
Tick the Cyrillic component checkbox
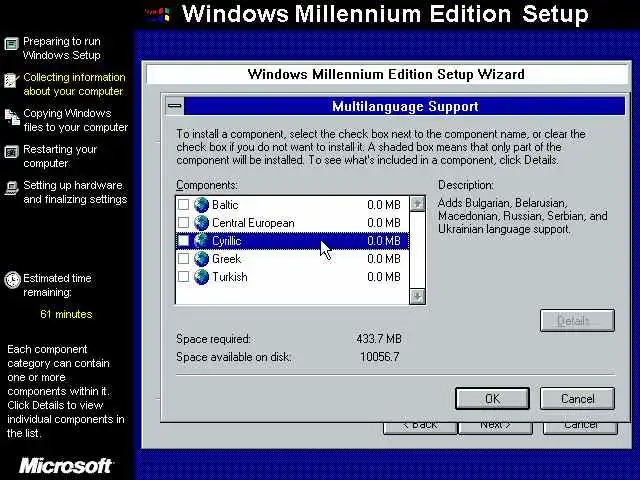[184, 240]
